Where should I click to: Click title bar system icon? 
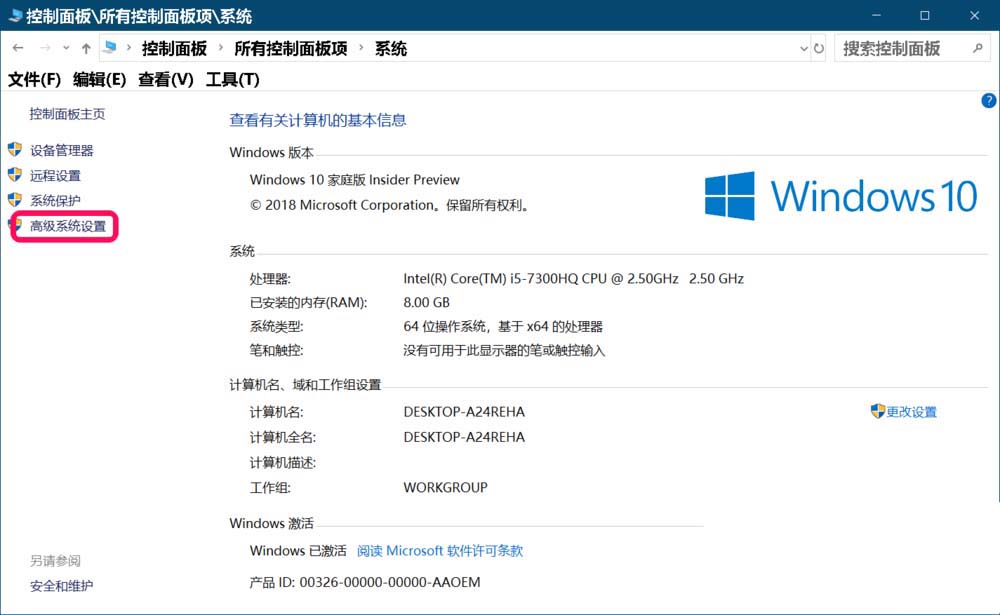(x=15, y=15)
